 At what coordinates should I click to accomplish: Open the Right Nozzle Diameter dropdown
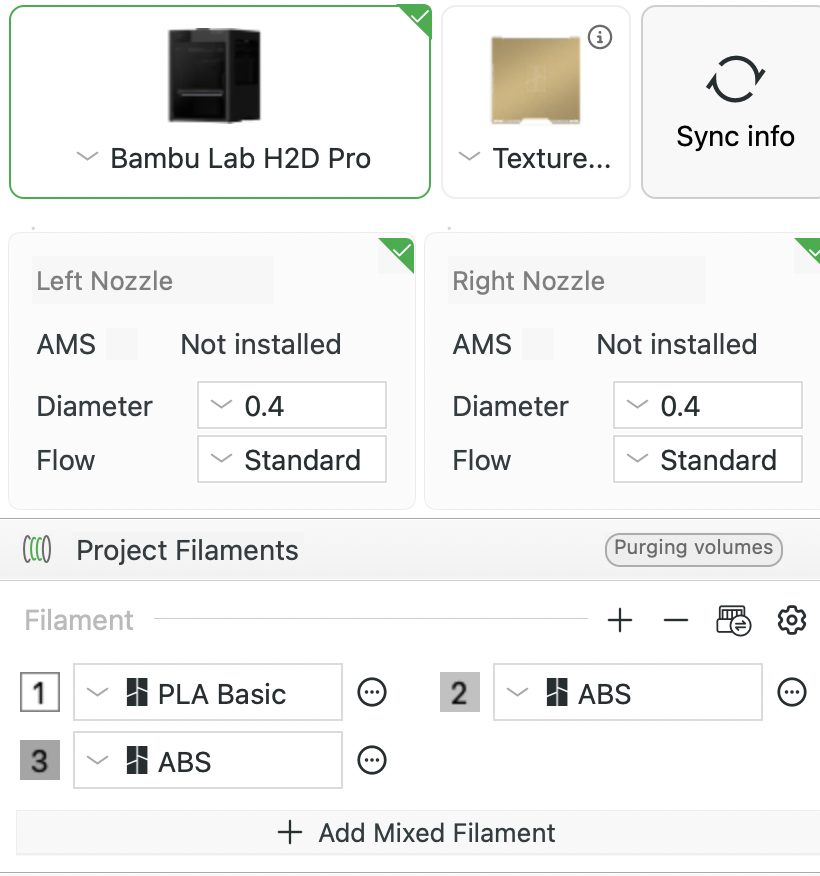tap(708, 405)
